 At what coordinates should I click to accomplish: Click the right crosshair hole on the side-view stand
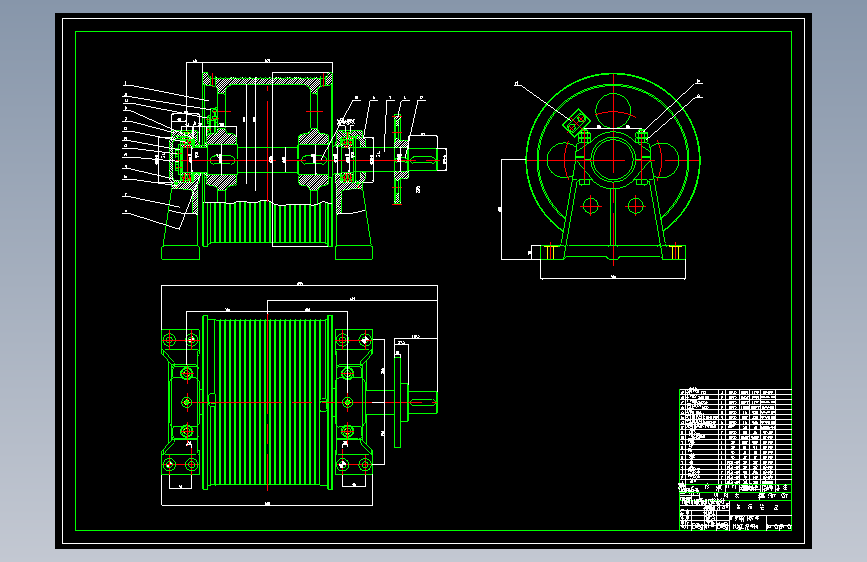pyautogui.click(x=635, y=206)
